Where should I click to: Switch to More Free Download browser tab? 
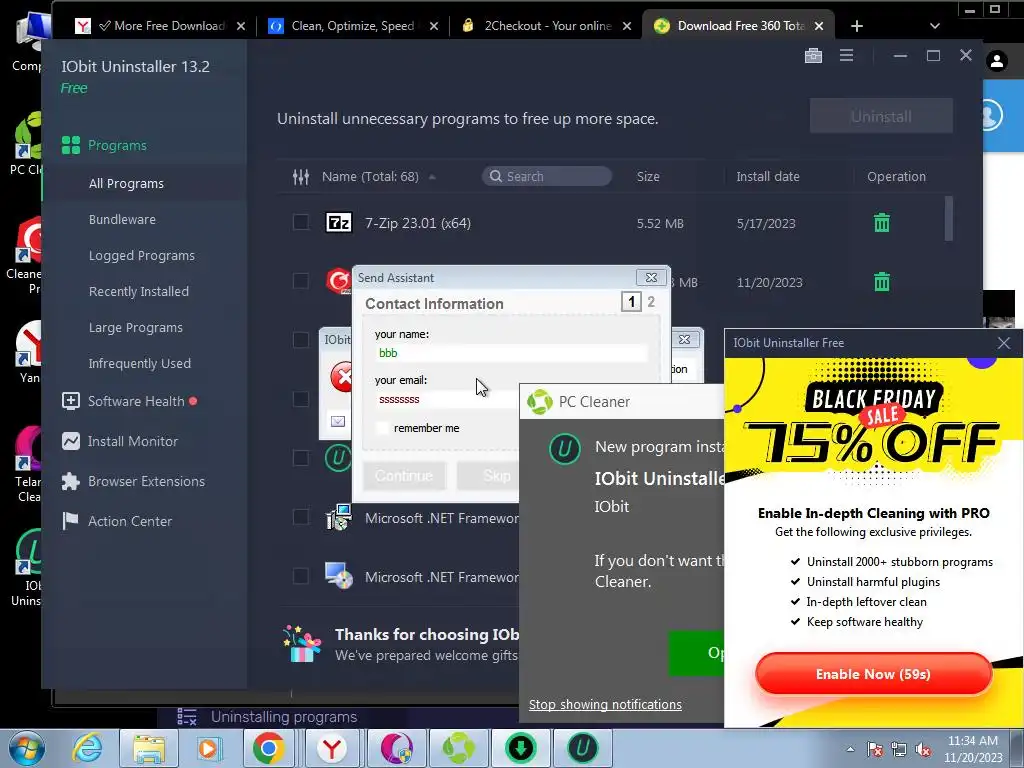159,25
